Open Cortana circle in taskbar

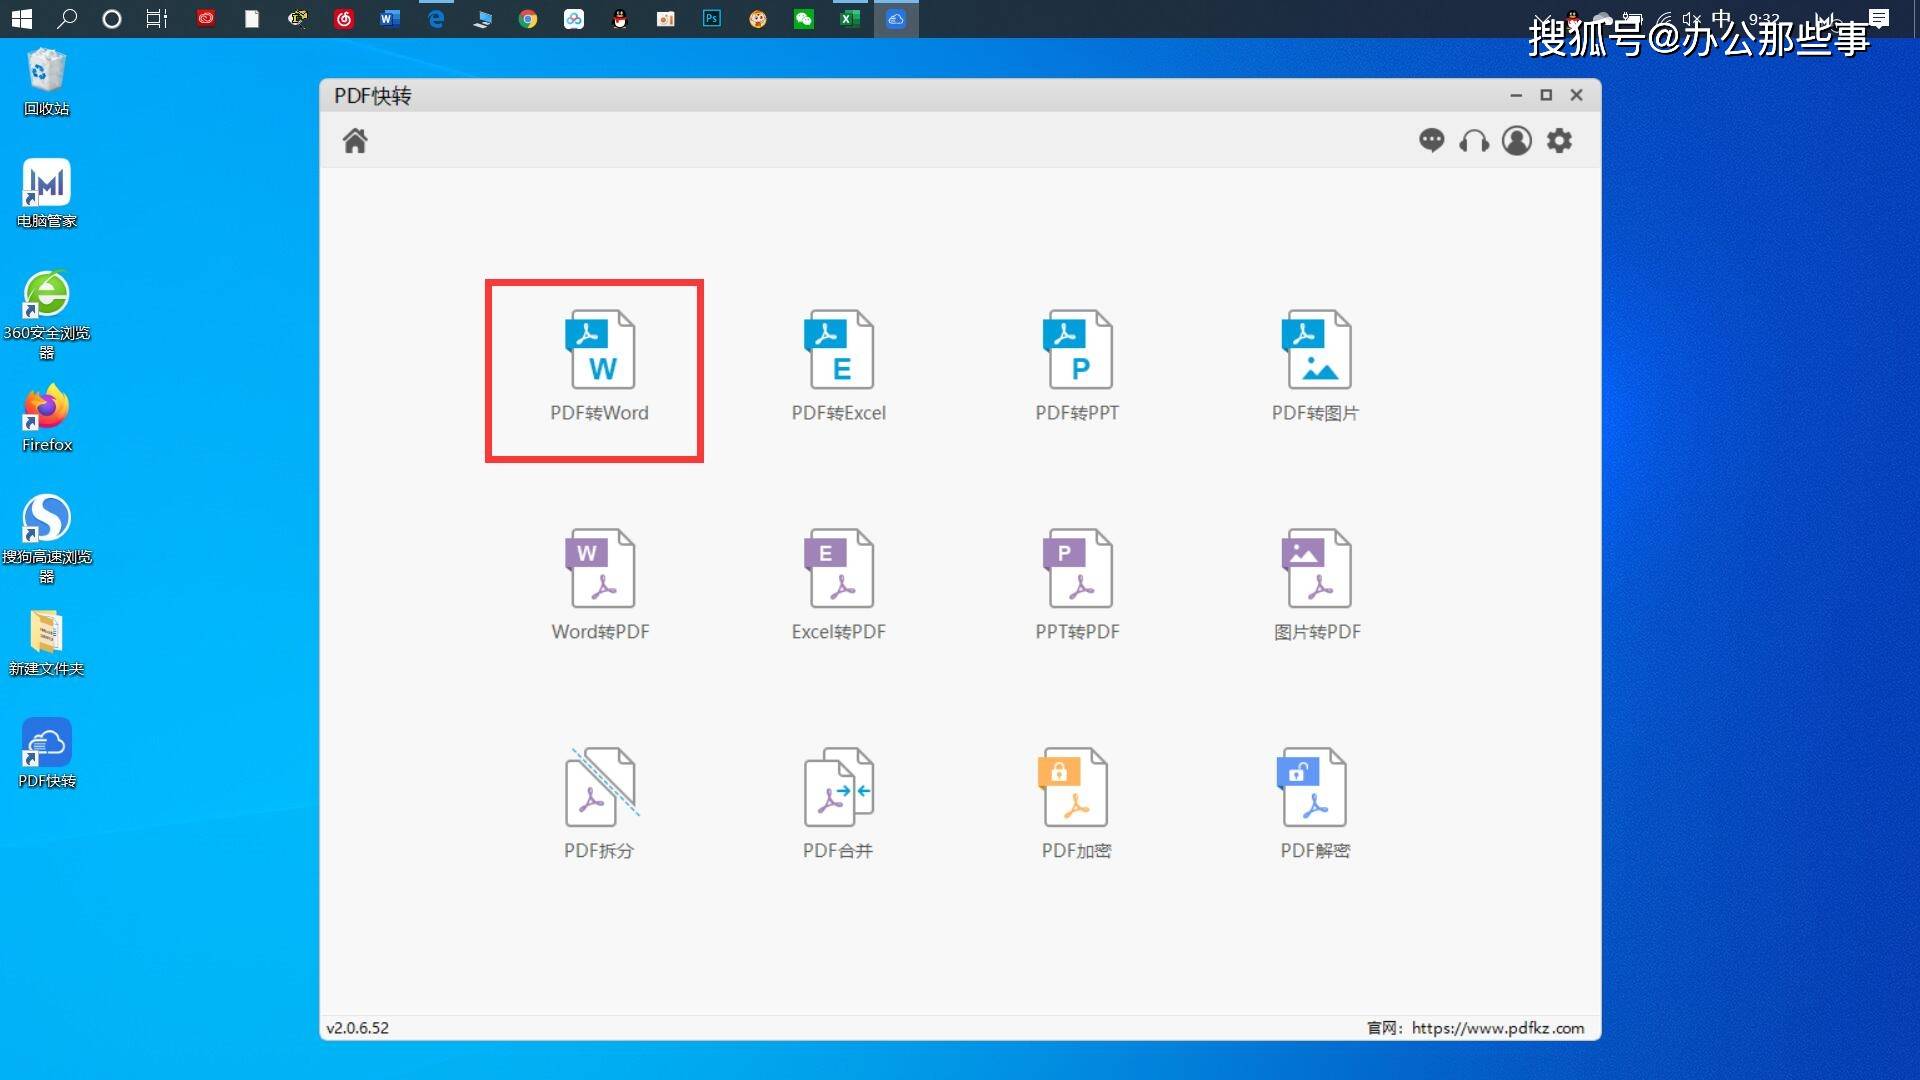coord(112,18)
